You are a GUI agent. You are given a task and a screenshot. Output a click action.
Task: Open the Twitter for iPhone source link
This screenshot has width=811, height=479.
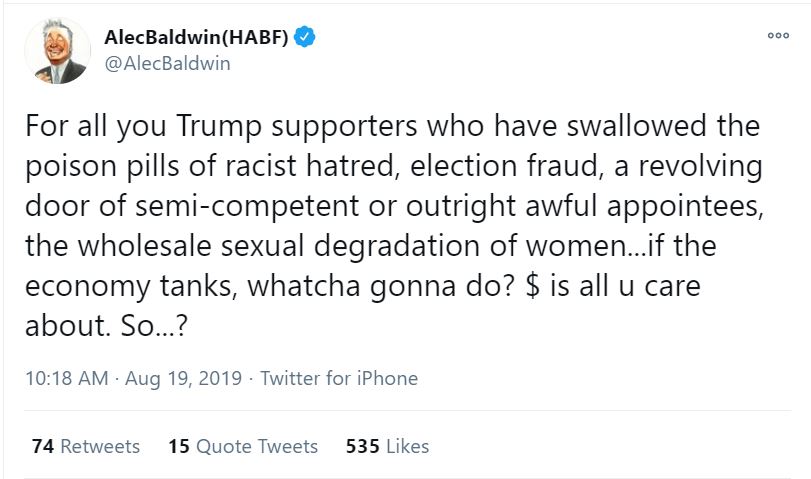339,379
